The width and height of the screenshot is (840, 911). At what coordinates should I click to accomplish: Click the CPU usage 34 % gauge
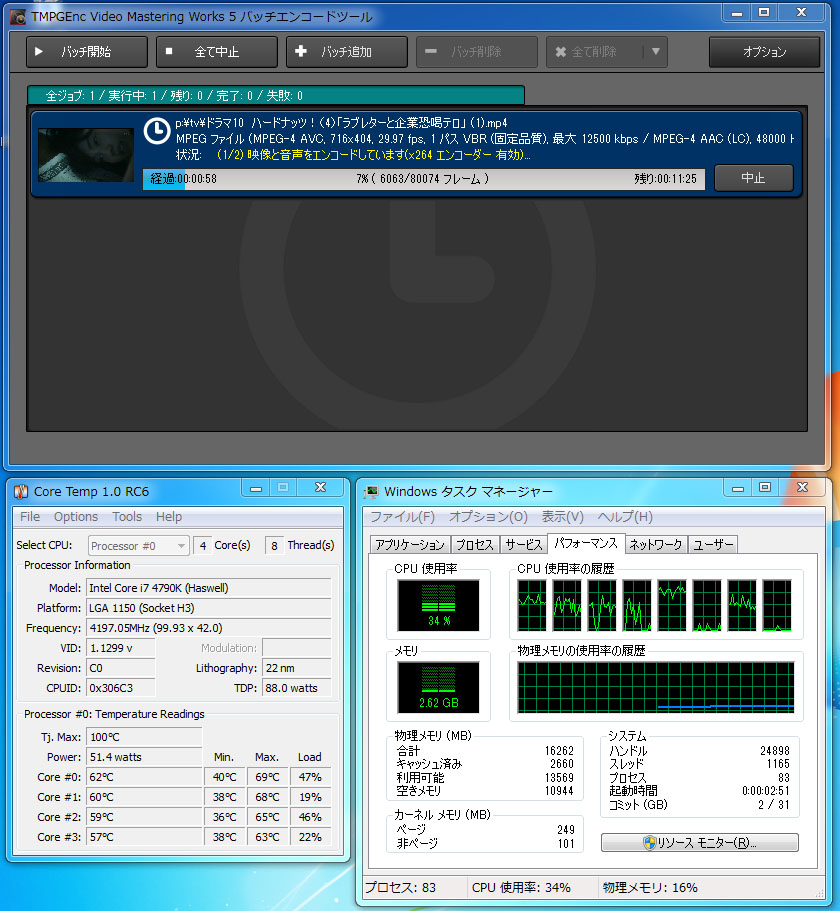pos(439,605)
